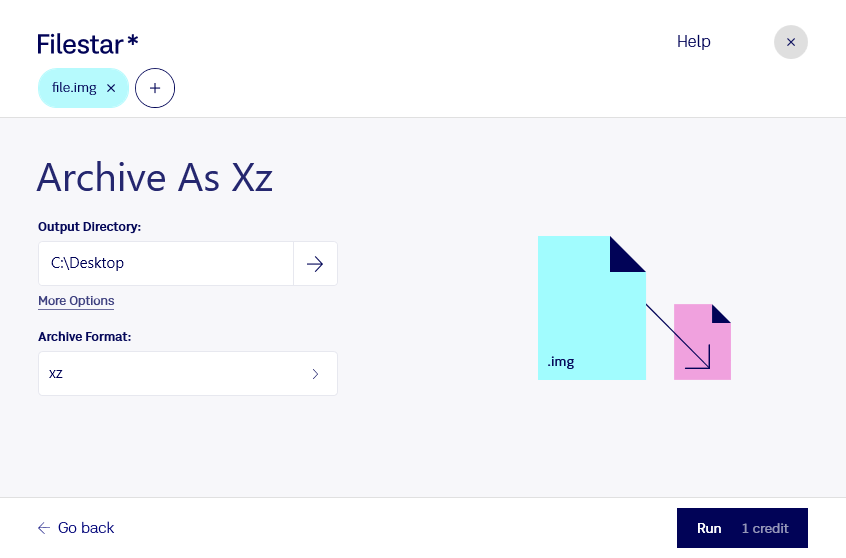Viewport: 846px width, 558px height.
Task: Click the 1 credit label
Action: tap(765, 528)
